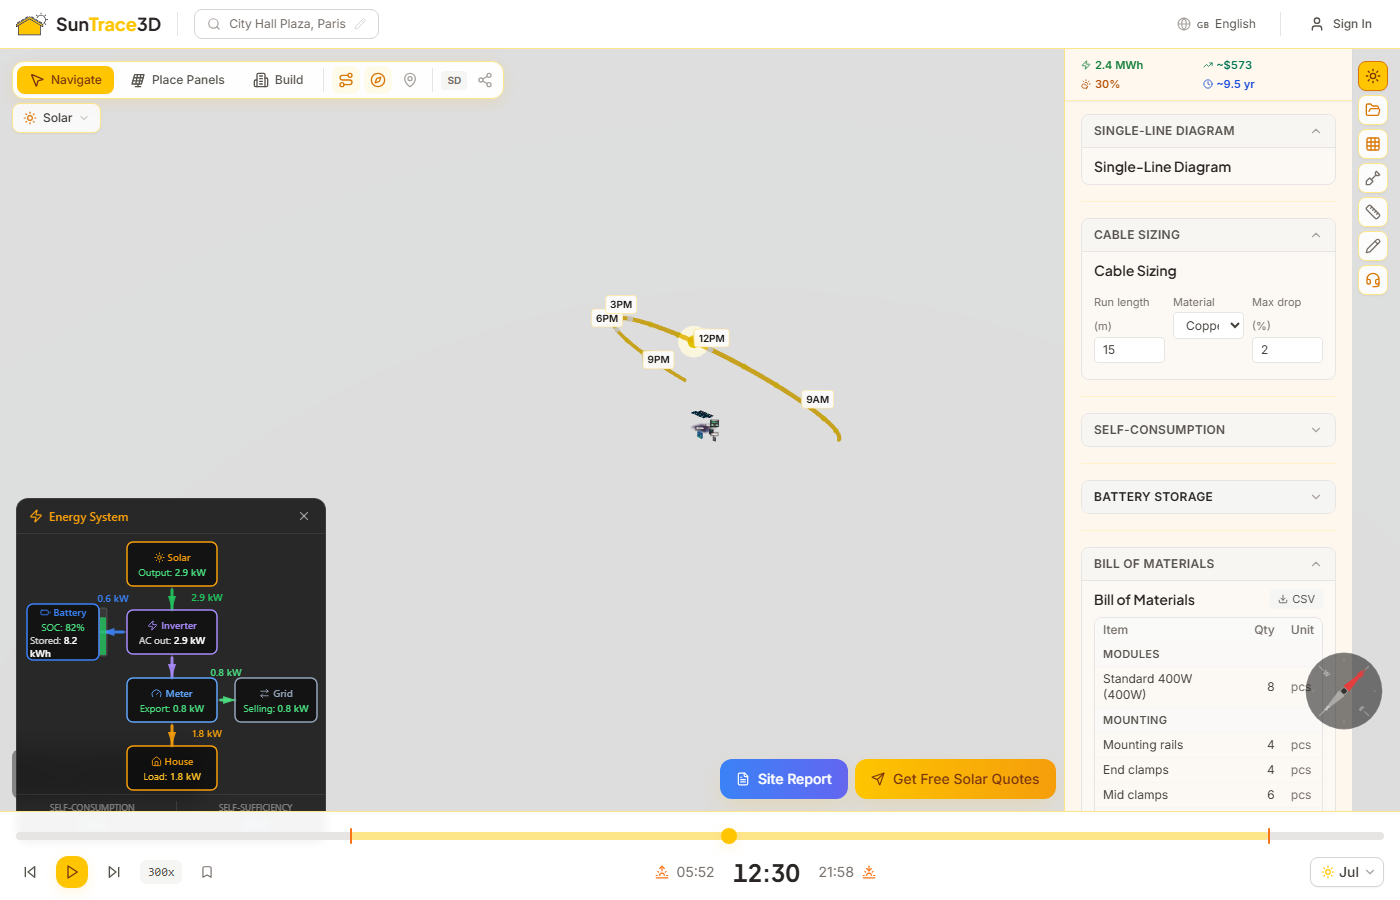This screenshot has height=900, width=1400.
Task: Click the 9AM sun path label
Action: 818,399
